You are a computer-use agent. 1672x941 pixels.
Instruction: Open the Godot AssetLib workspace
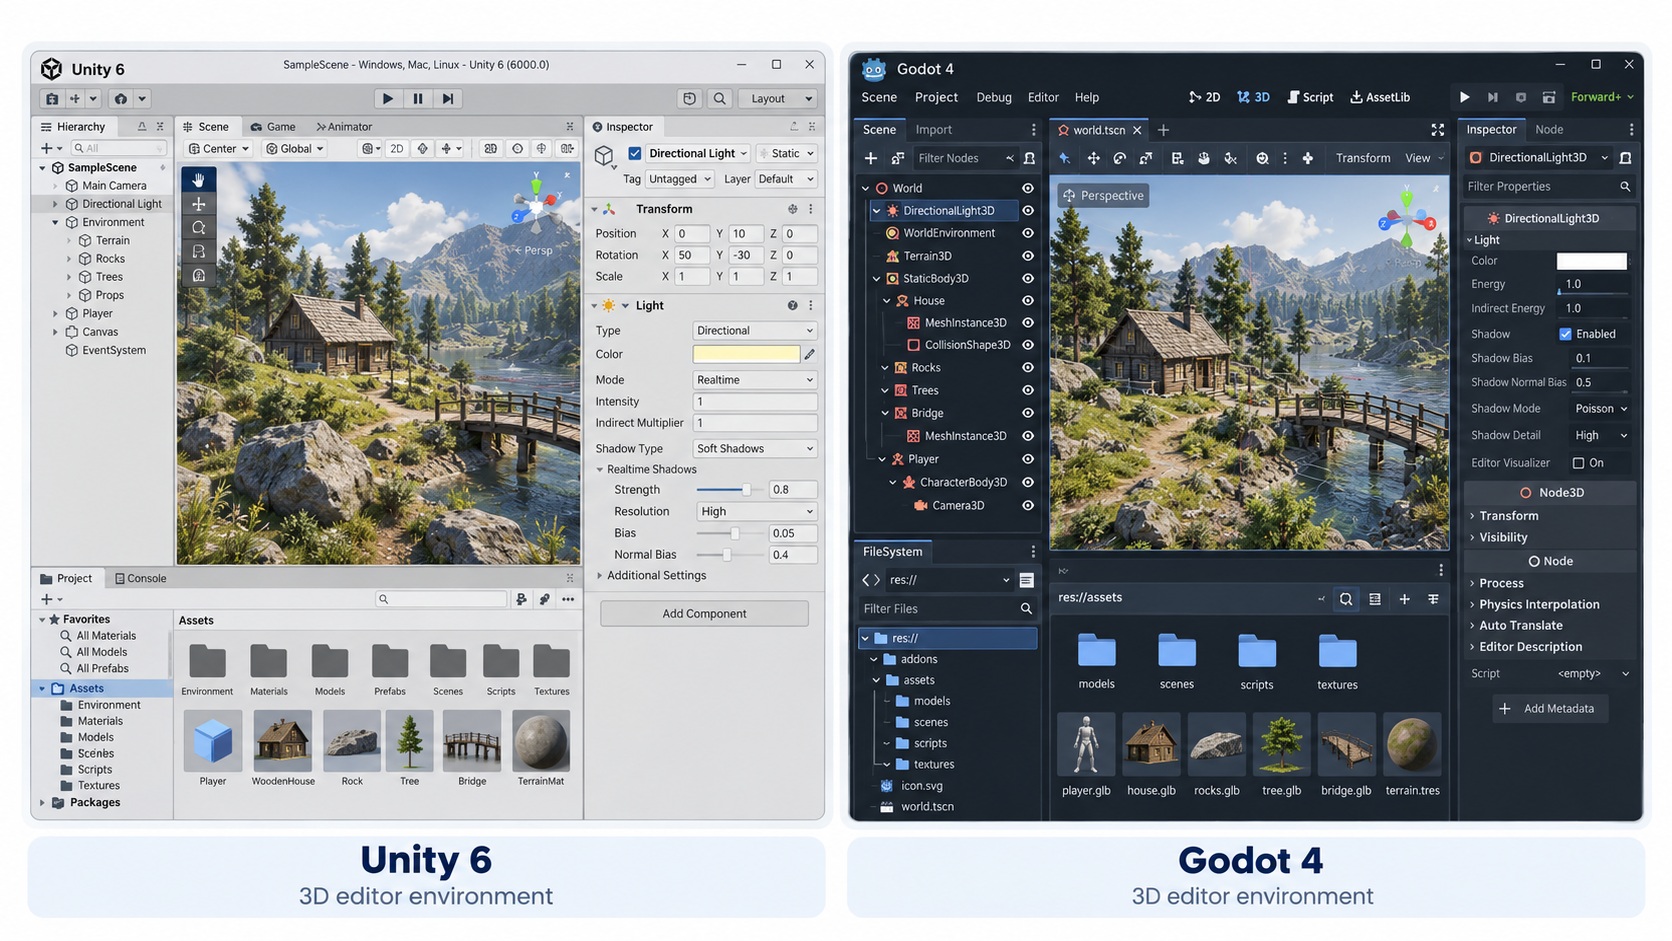pyautogui.click(x=1380, y=97)
